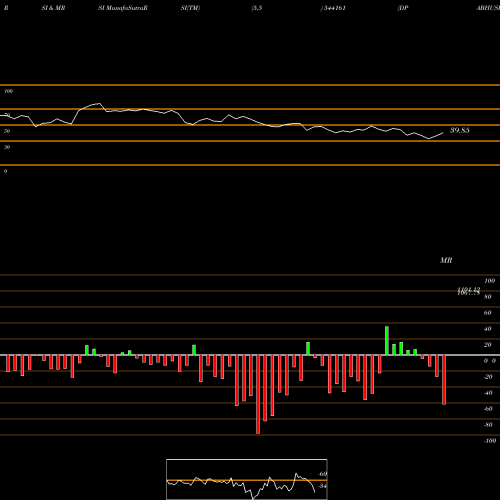Click the longest red histogram bar
The width and height of the screenshot is (500, 500).
(258, 394)
